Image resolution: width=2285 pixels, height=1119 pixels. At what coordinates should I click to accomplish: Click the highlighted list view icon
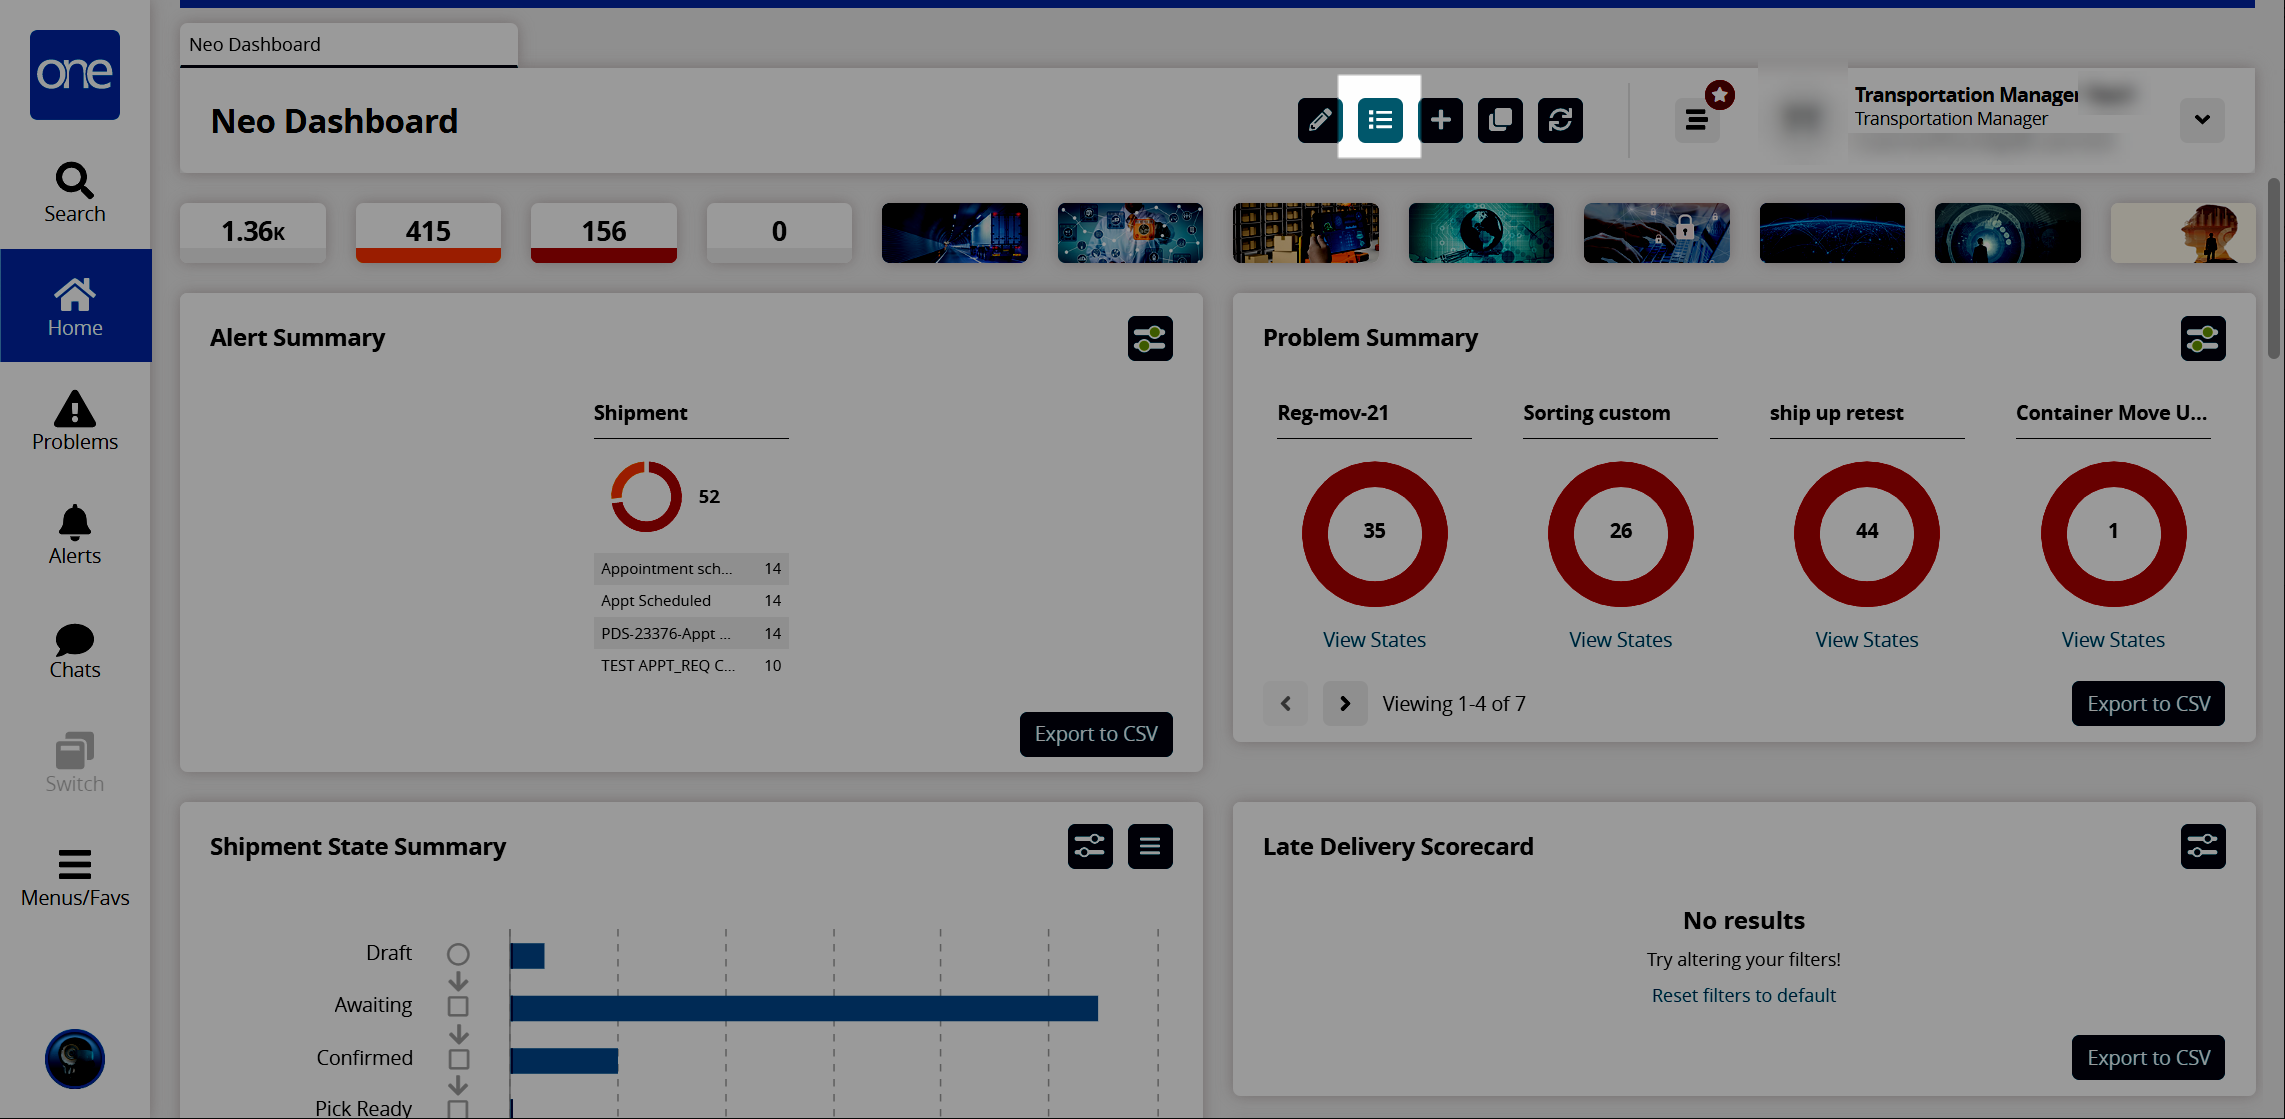(x=1380, y=121)
